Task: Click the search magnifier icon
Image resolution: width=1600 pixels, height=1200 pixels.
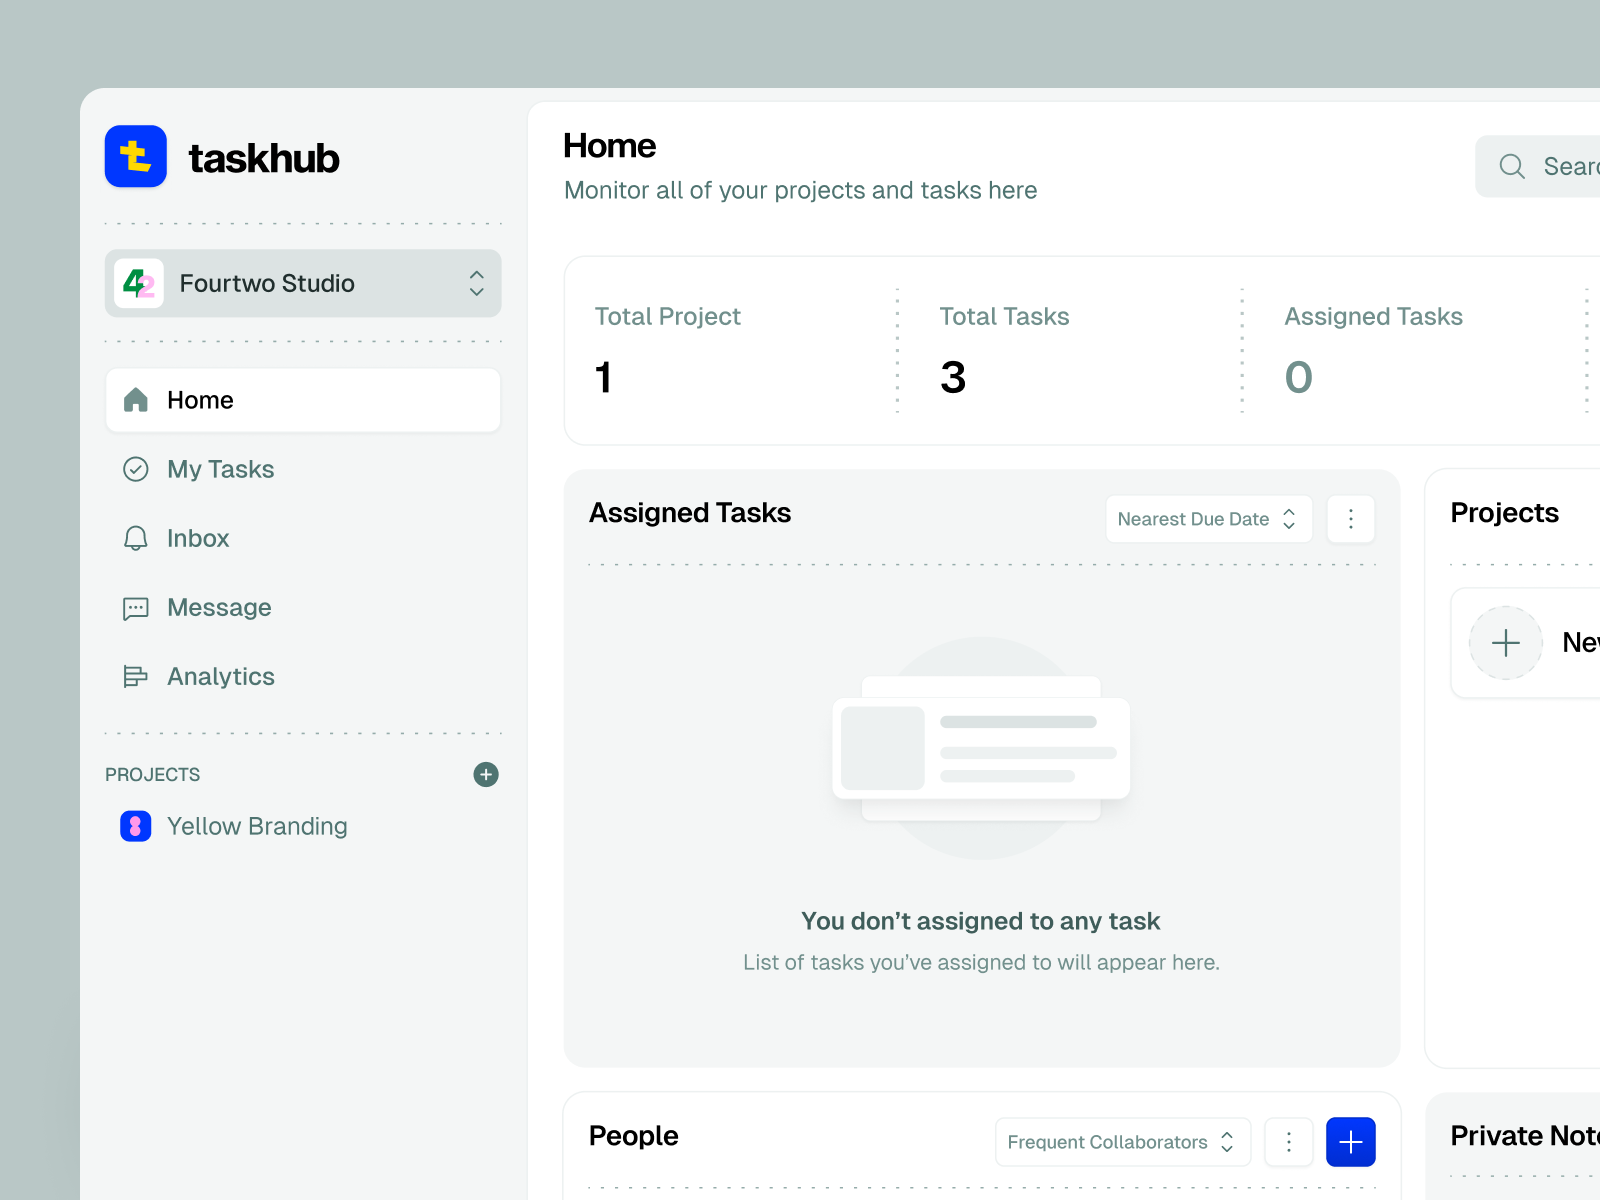Action: pyautogui.click(x=1511, y=166)
